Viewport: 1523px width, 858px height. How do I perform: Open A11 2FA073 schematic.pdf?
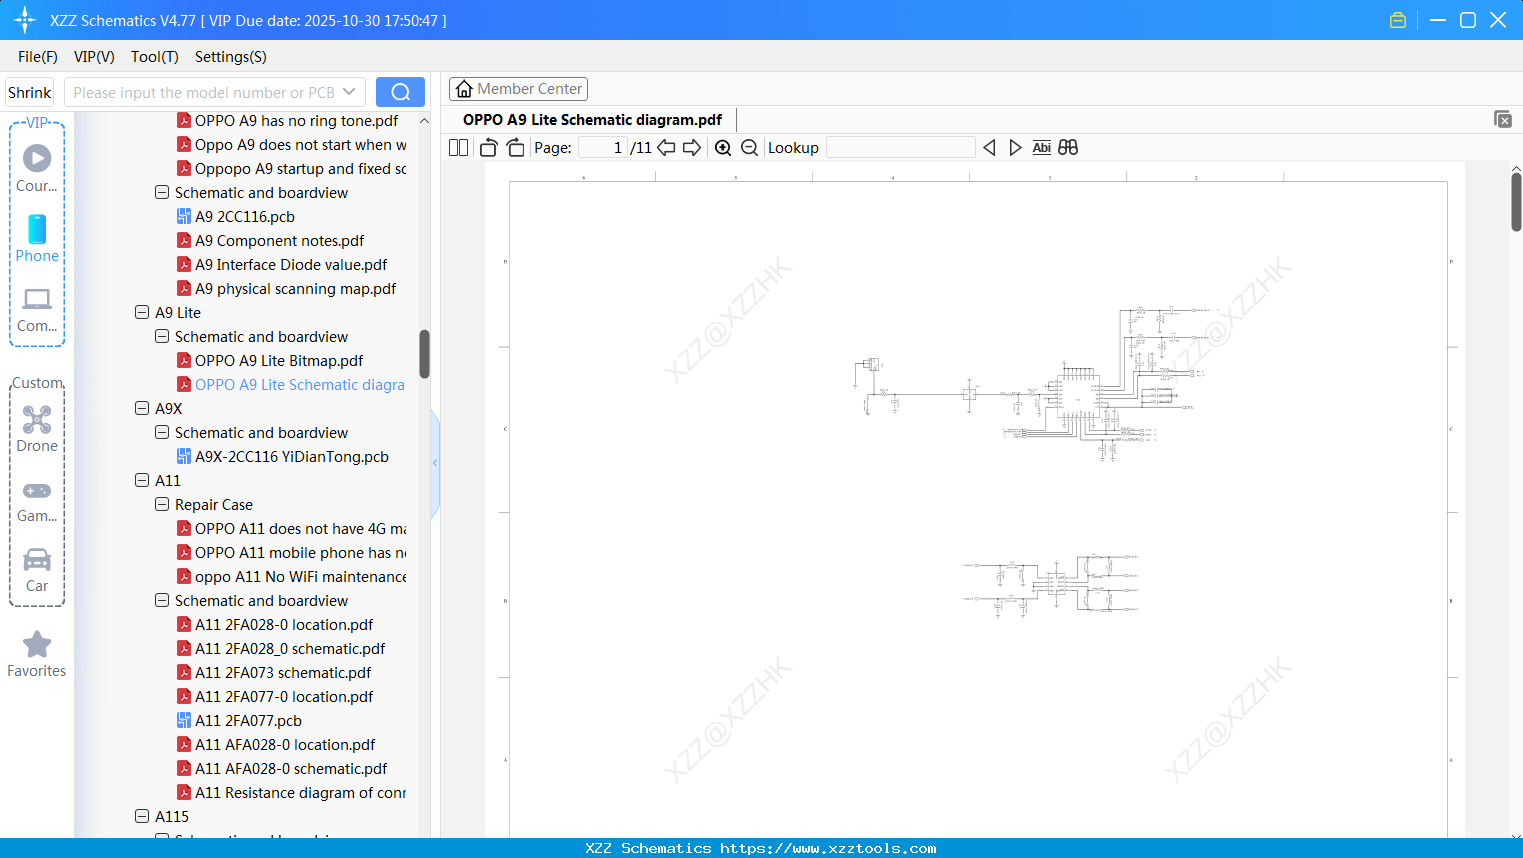[283, 672]
